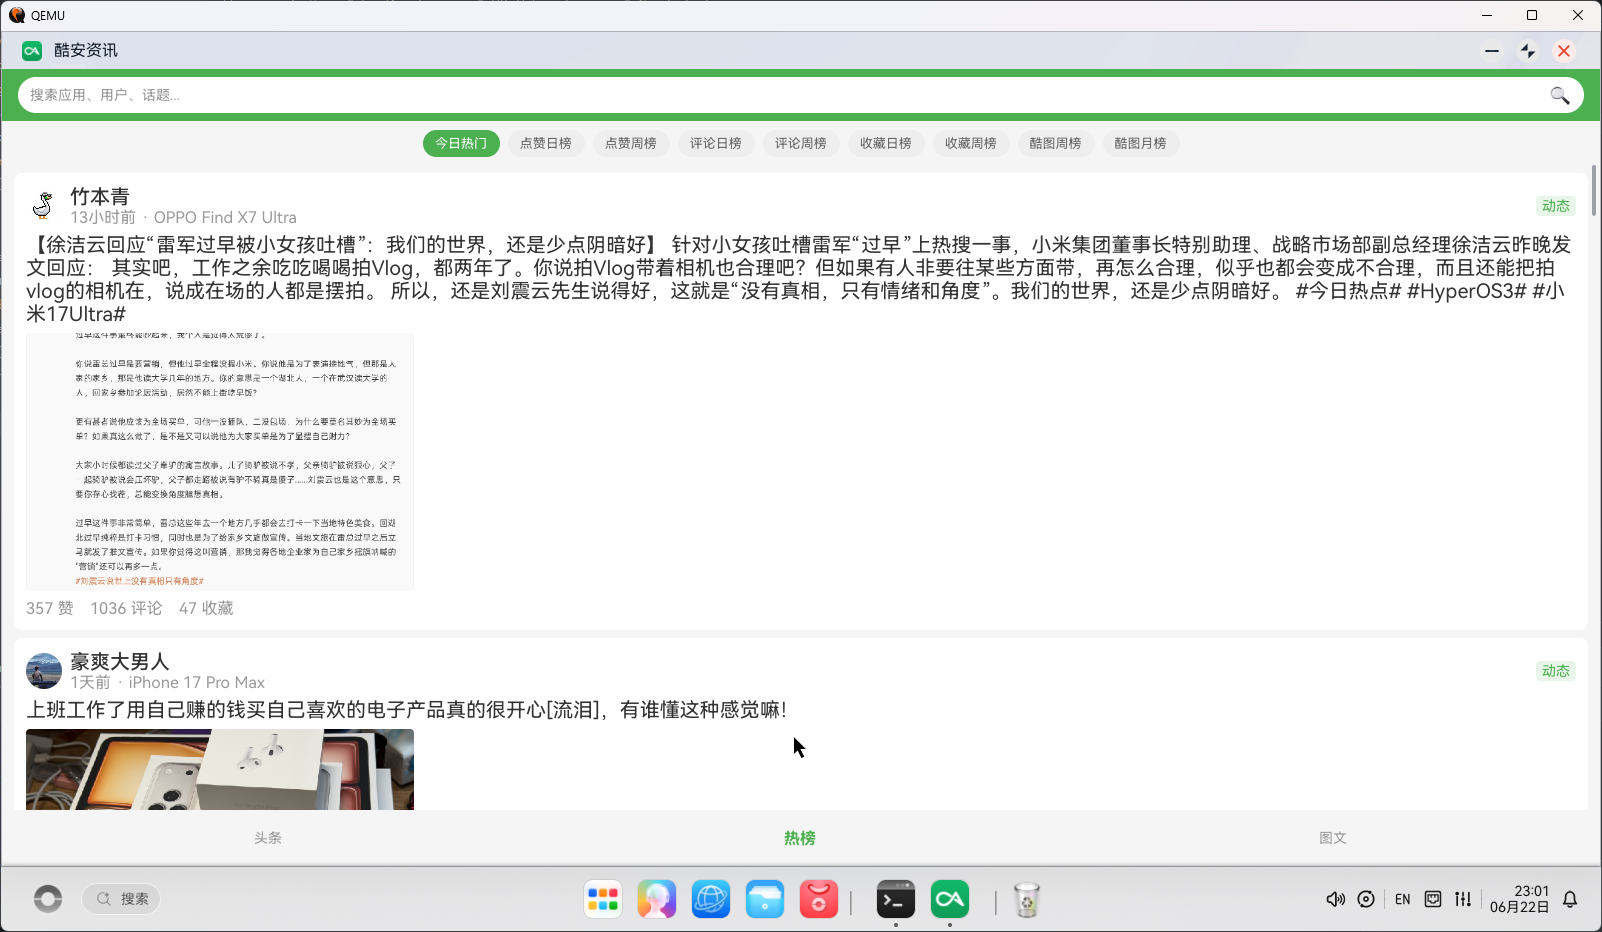Image resolution: width=1602 pixels, height=932 pixels.
Task: Open the 评论周榜 ranking
Action: pos(801,143)
